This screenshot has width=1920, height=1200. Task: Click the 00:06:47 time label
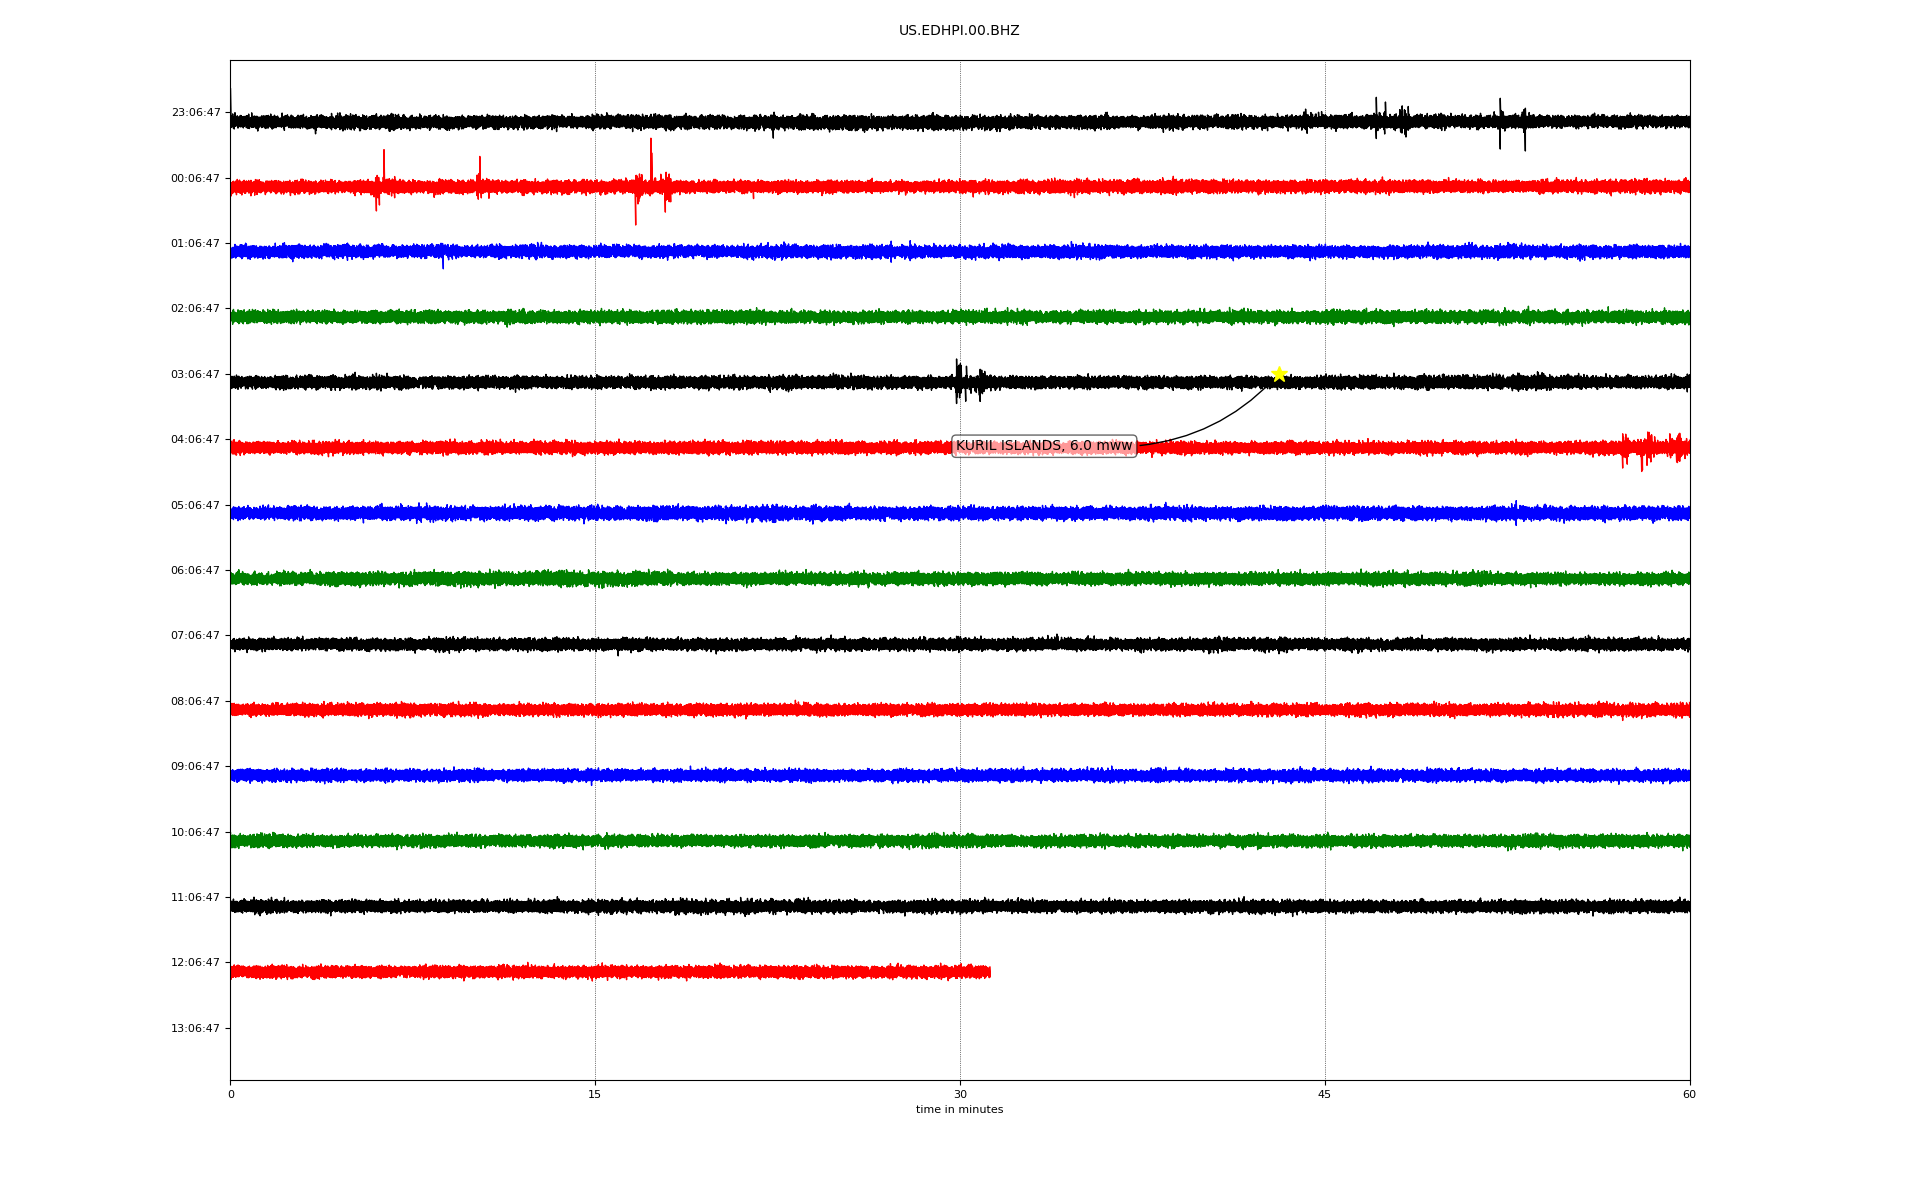(x=196, y=179)
